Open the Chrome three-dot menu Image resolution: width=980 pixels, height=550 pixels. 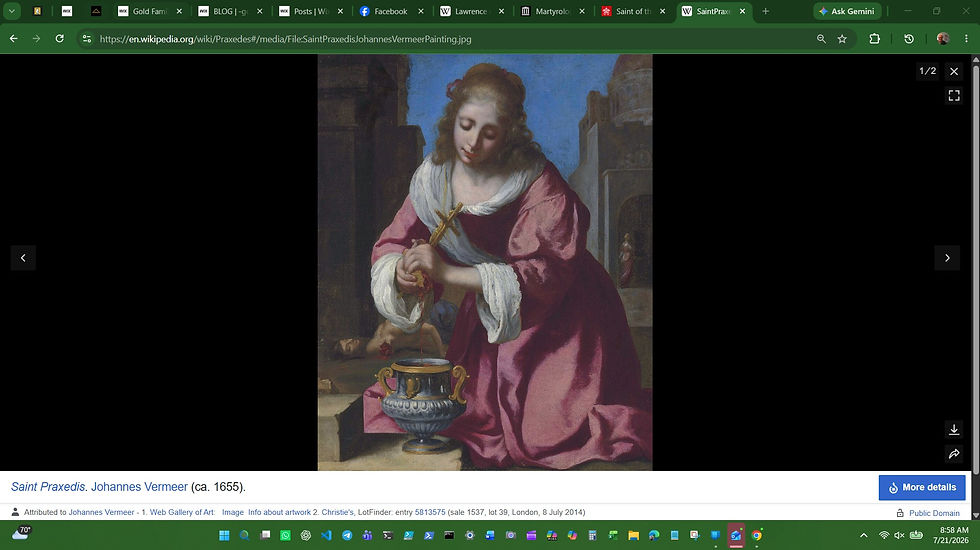click(966, 39)
